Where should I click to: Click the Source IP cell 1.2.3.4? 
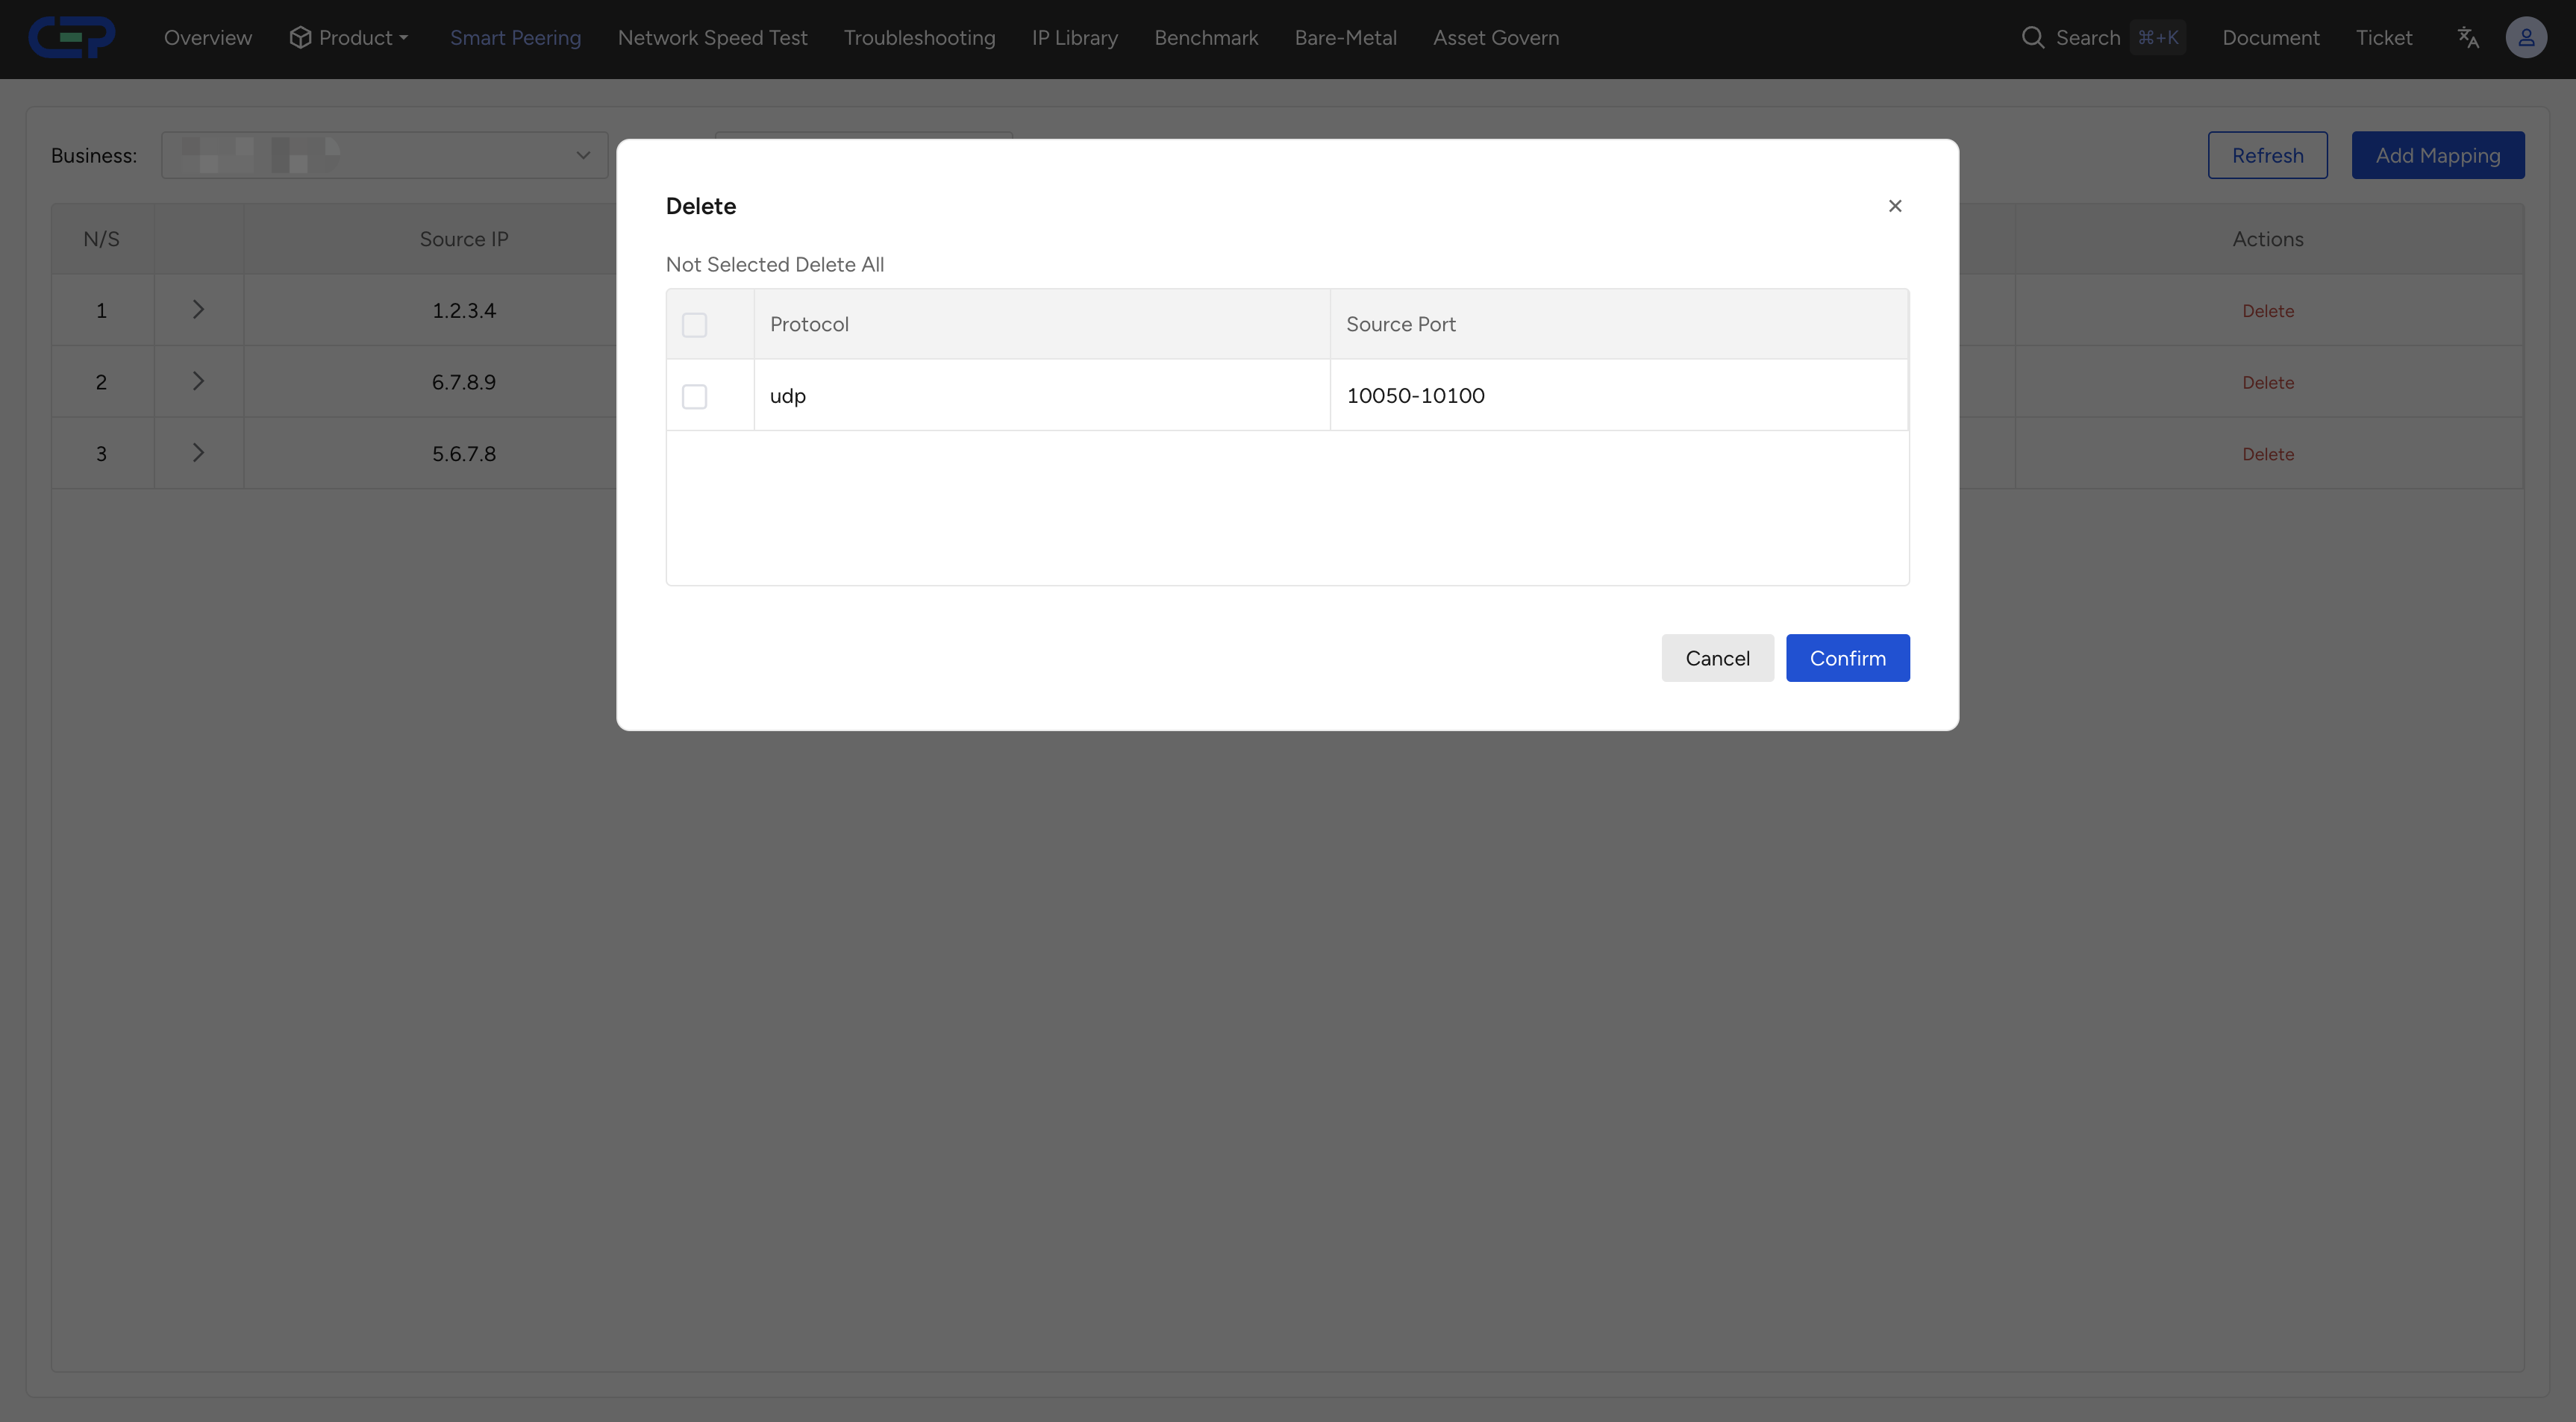pos(464,310)
